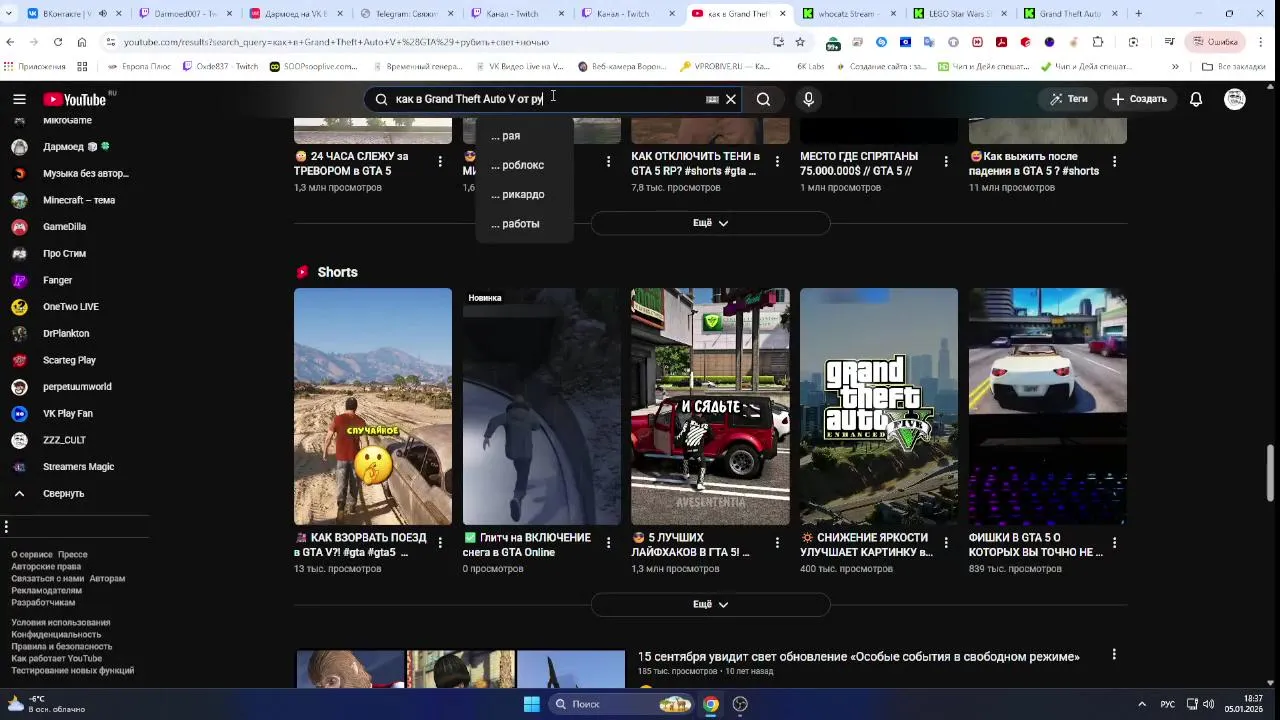
Task: Expand Ещё button below the Shorts row
Action: point(710,604)
